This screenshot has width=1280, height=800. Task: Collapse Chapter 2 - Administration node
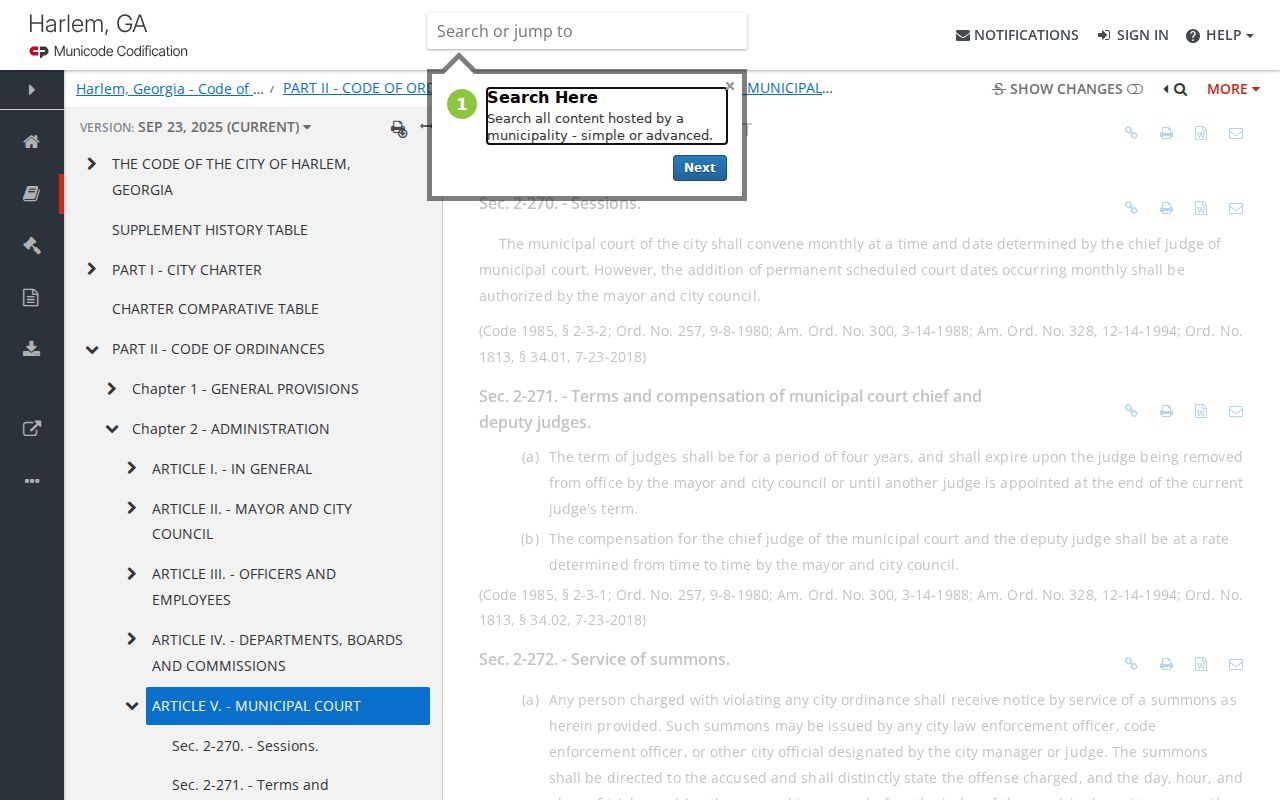pyautogui.click(x=112, y=429)
